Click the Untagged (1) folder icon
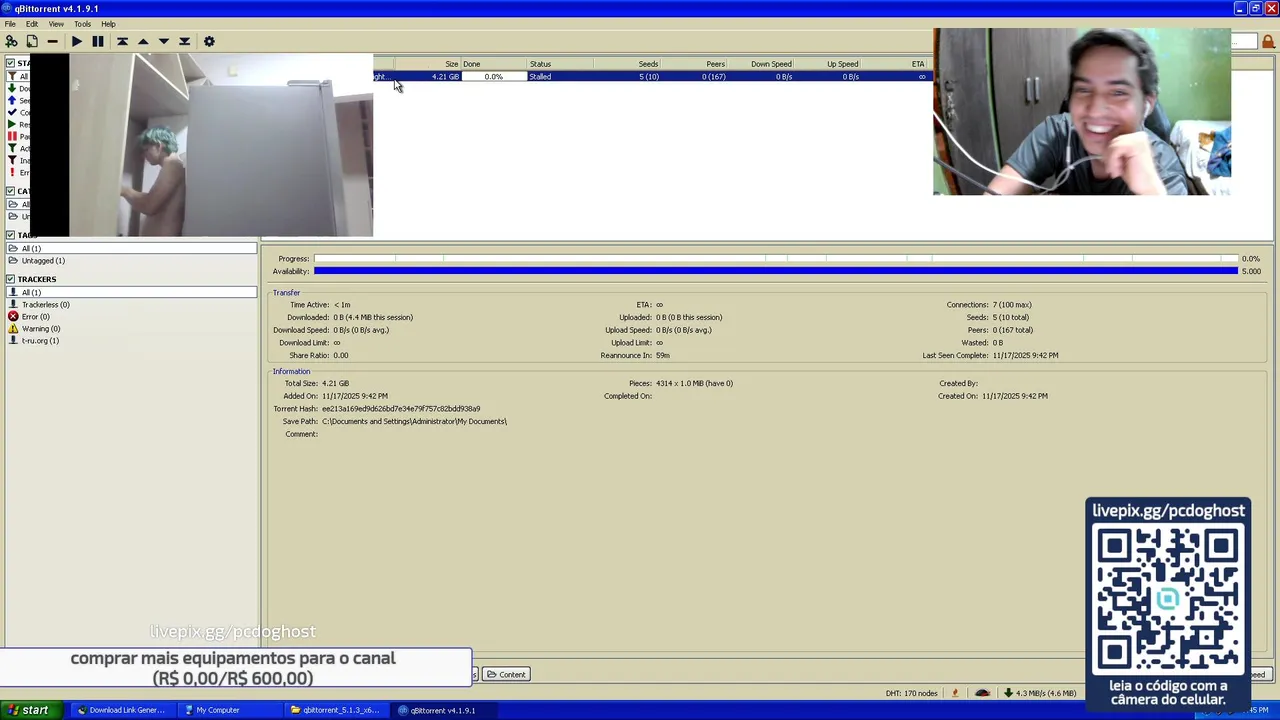Screen dimensions: 1280x720 tap(13, 260)
